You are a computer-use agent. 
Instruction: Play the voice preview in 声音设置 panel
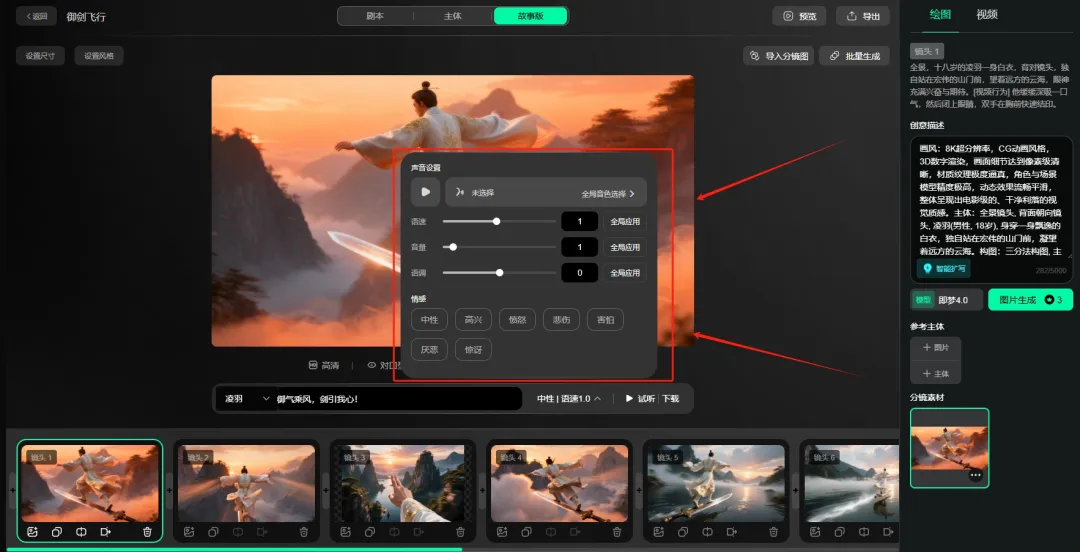(425, 192)
